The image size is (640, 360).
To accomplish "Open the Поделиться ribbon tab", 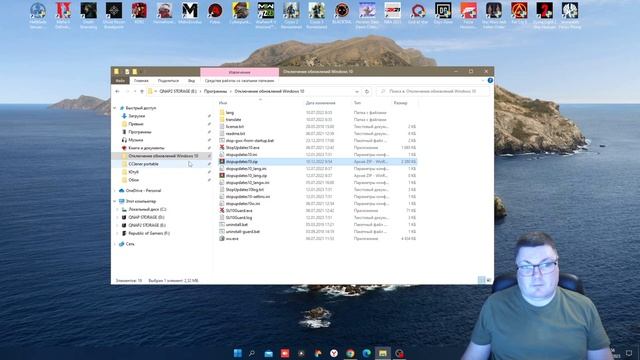I will click(168, 81).
